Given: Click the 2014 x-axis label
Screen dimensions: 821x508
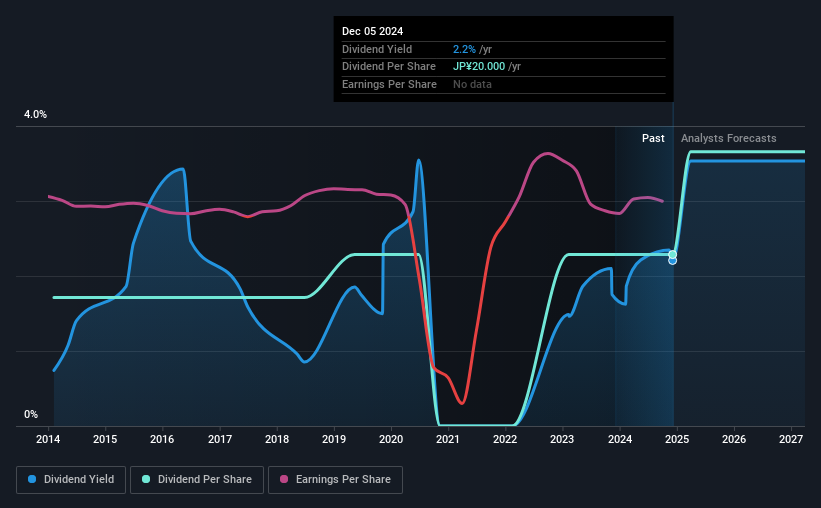Looking at the screenshot, I should pos(48,439).
